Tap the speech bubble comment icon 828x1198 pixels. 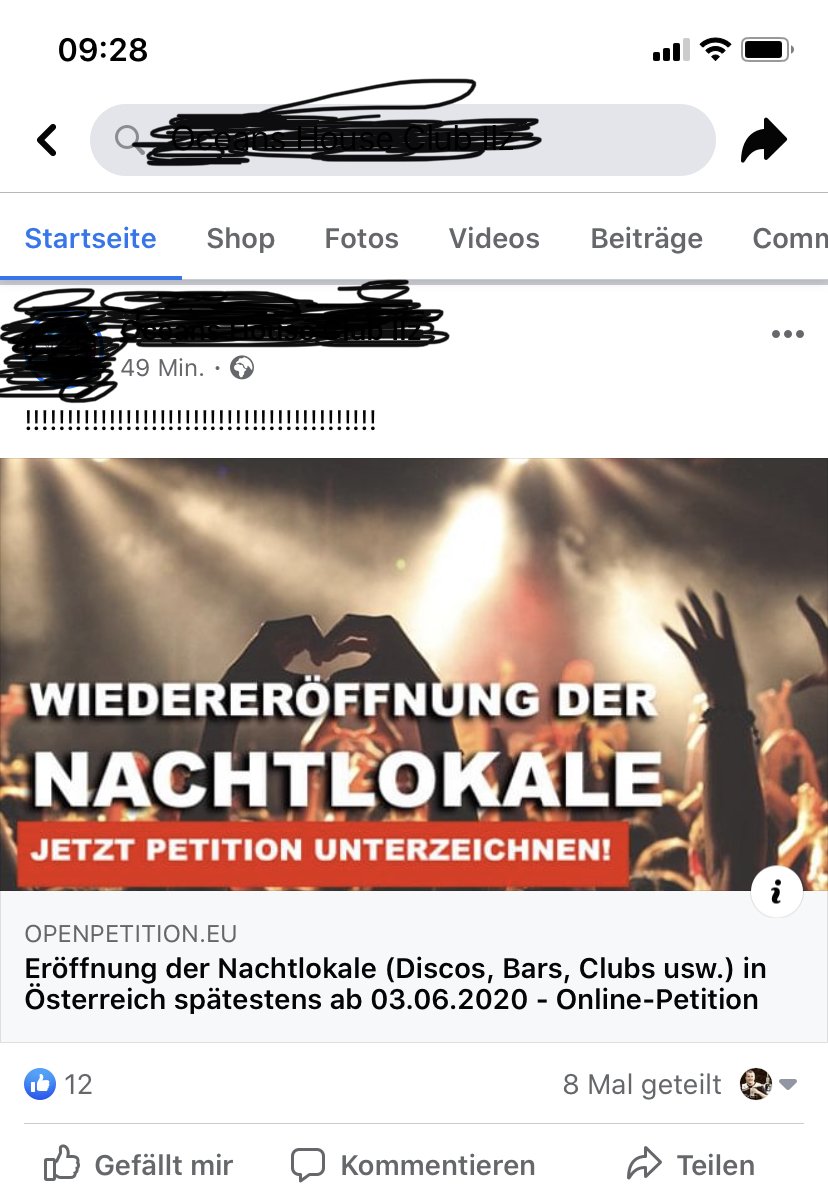[x=308, y=1165]
